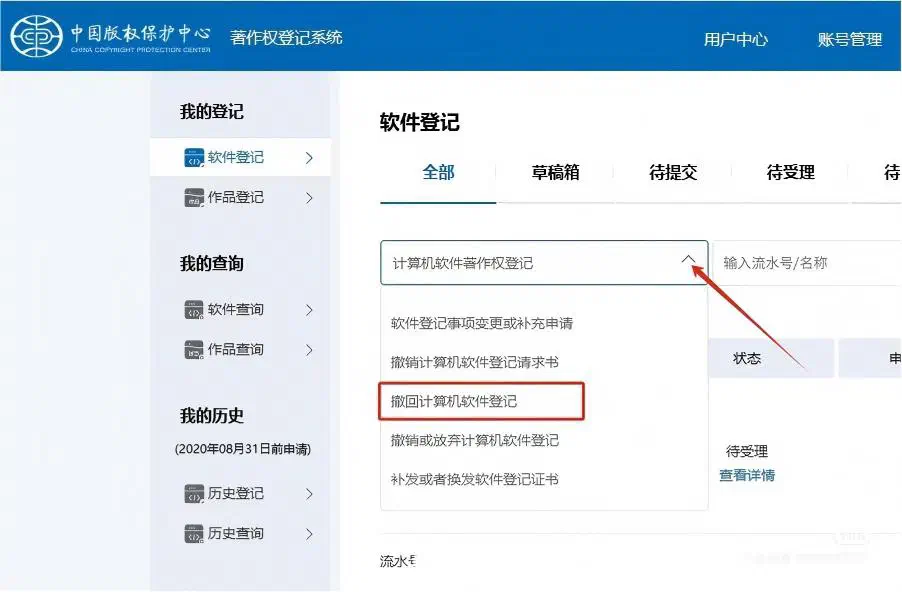The height and width of the screenshot is (592, 902).
Task: Open 作品登记 in the sidebar
Action: tap(240, 198)
